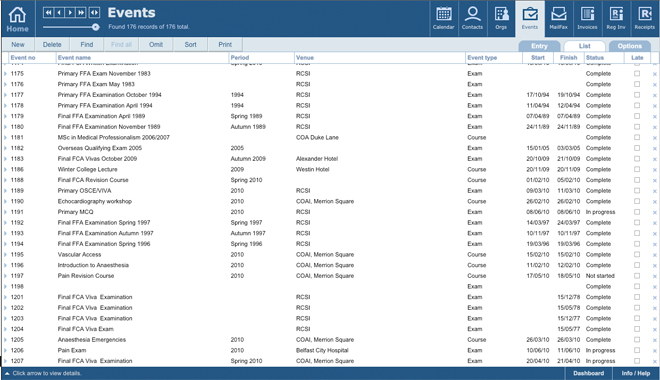This screenshot has height=380, width=660.
Task: Select the 'Westin Hotel' venue cell
Action: [312, 169]
